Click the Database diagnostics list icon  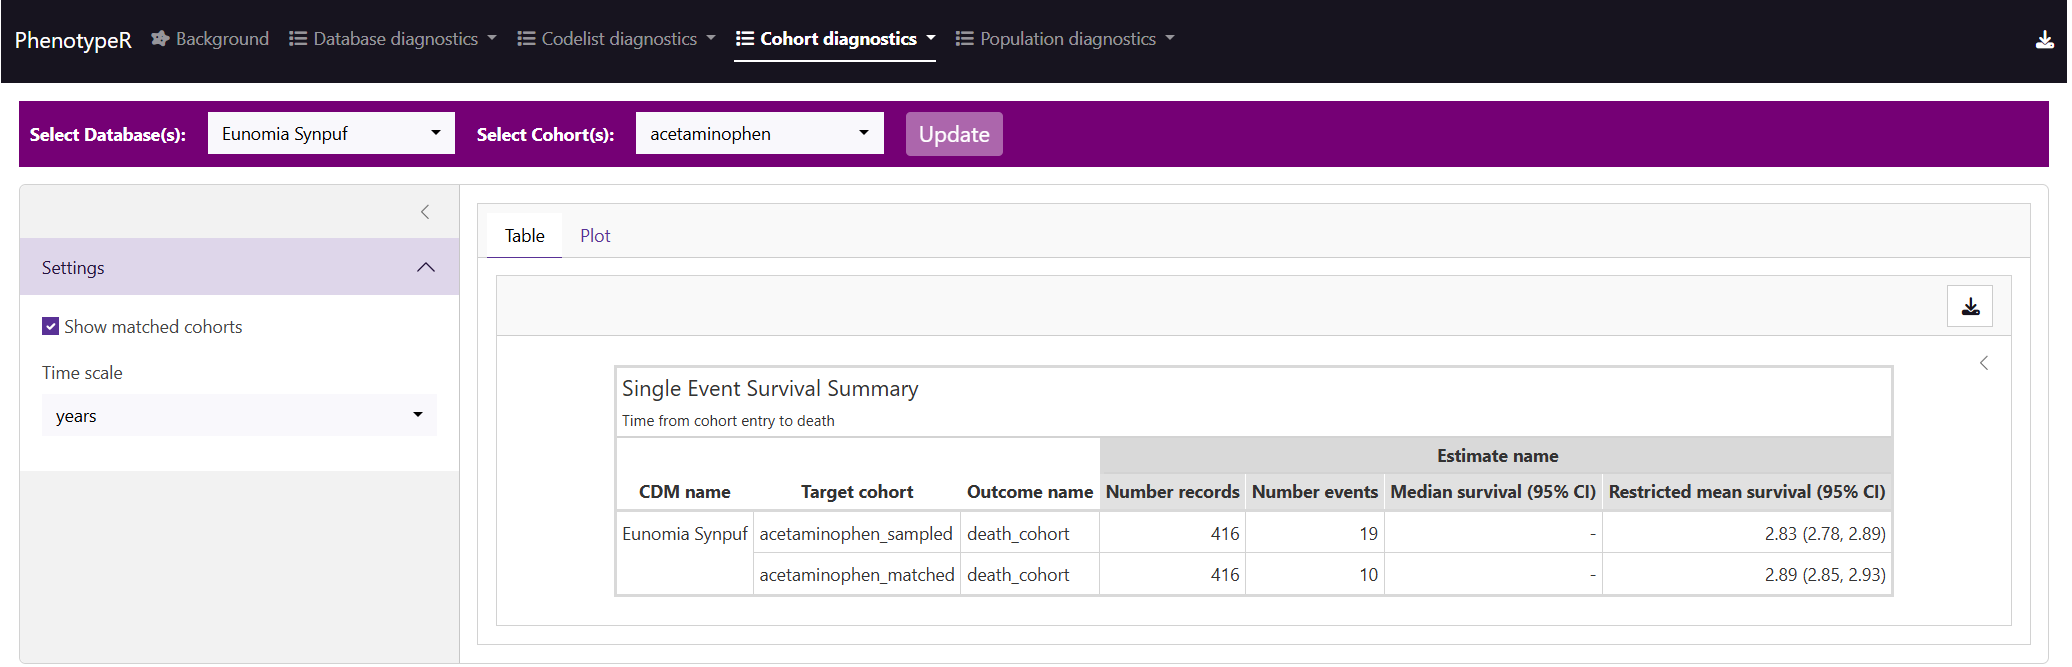[298, 39]
